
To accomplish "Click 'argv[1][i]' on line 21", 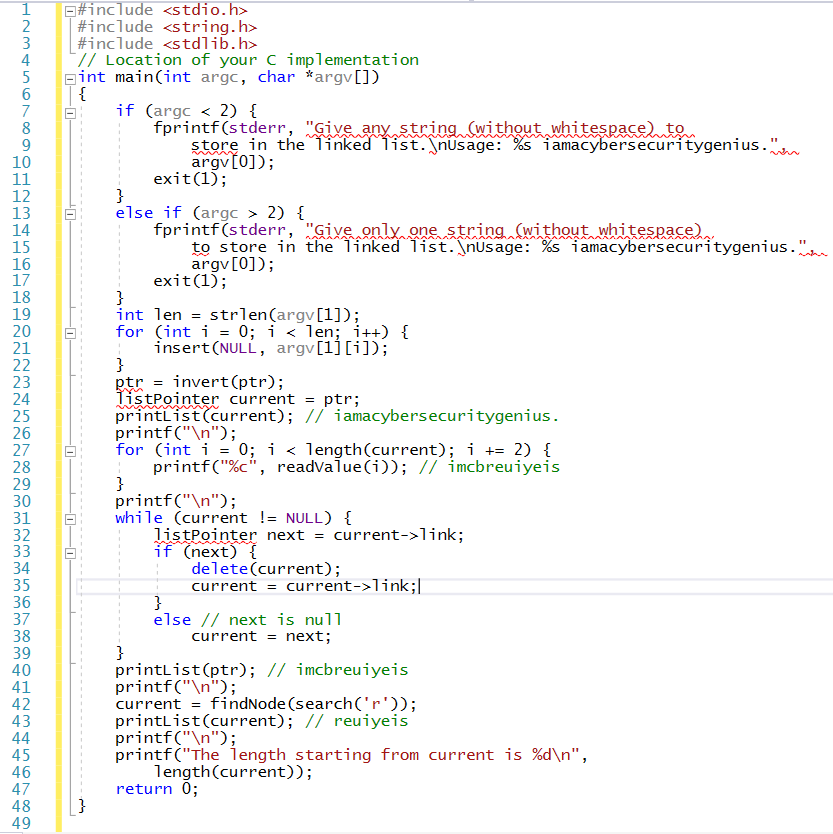I will tap(323, 348).
